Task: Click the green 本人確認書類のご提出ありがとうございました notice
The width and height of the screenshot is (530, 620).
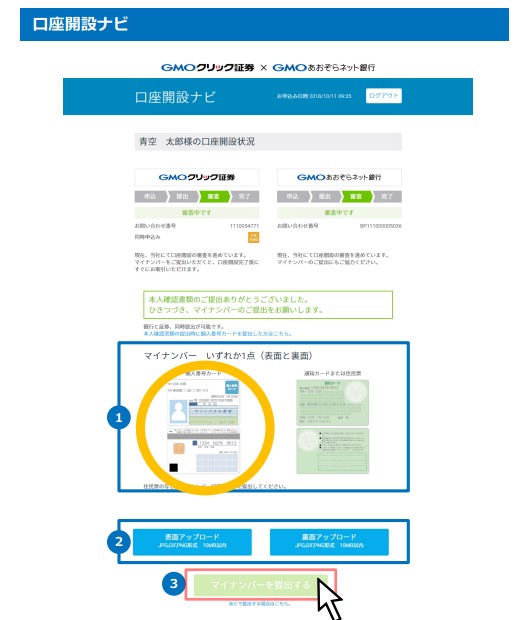Action: 268,304
